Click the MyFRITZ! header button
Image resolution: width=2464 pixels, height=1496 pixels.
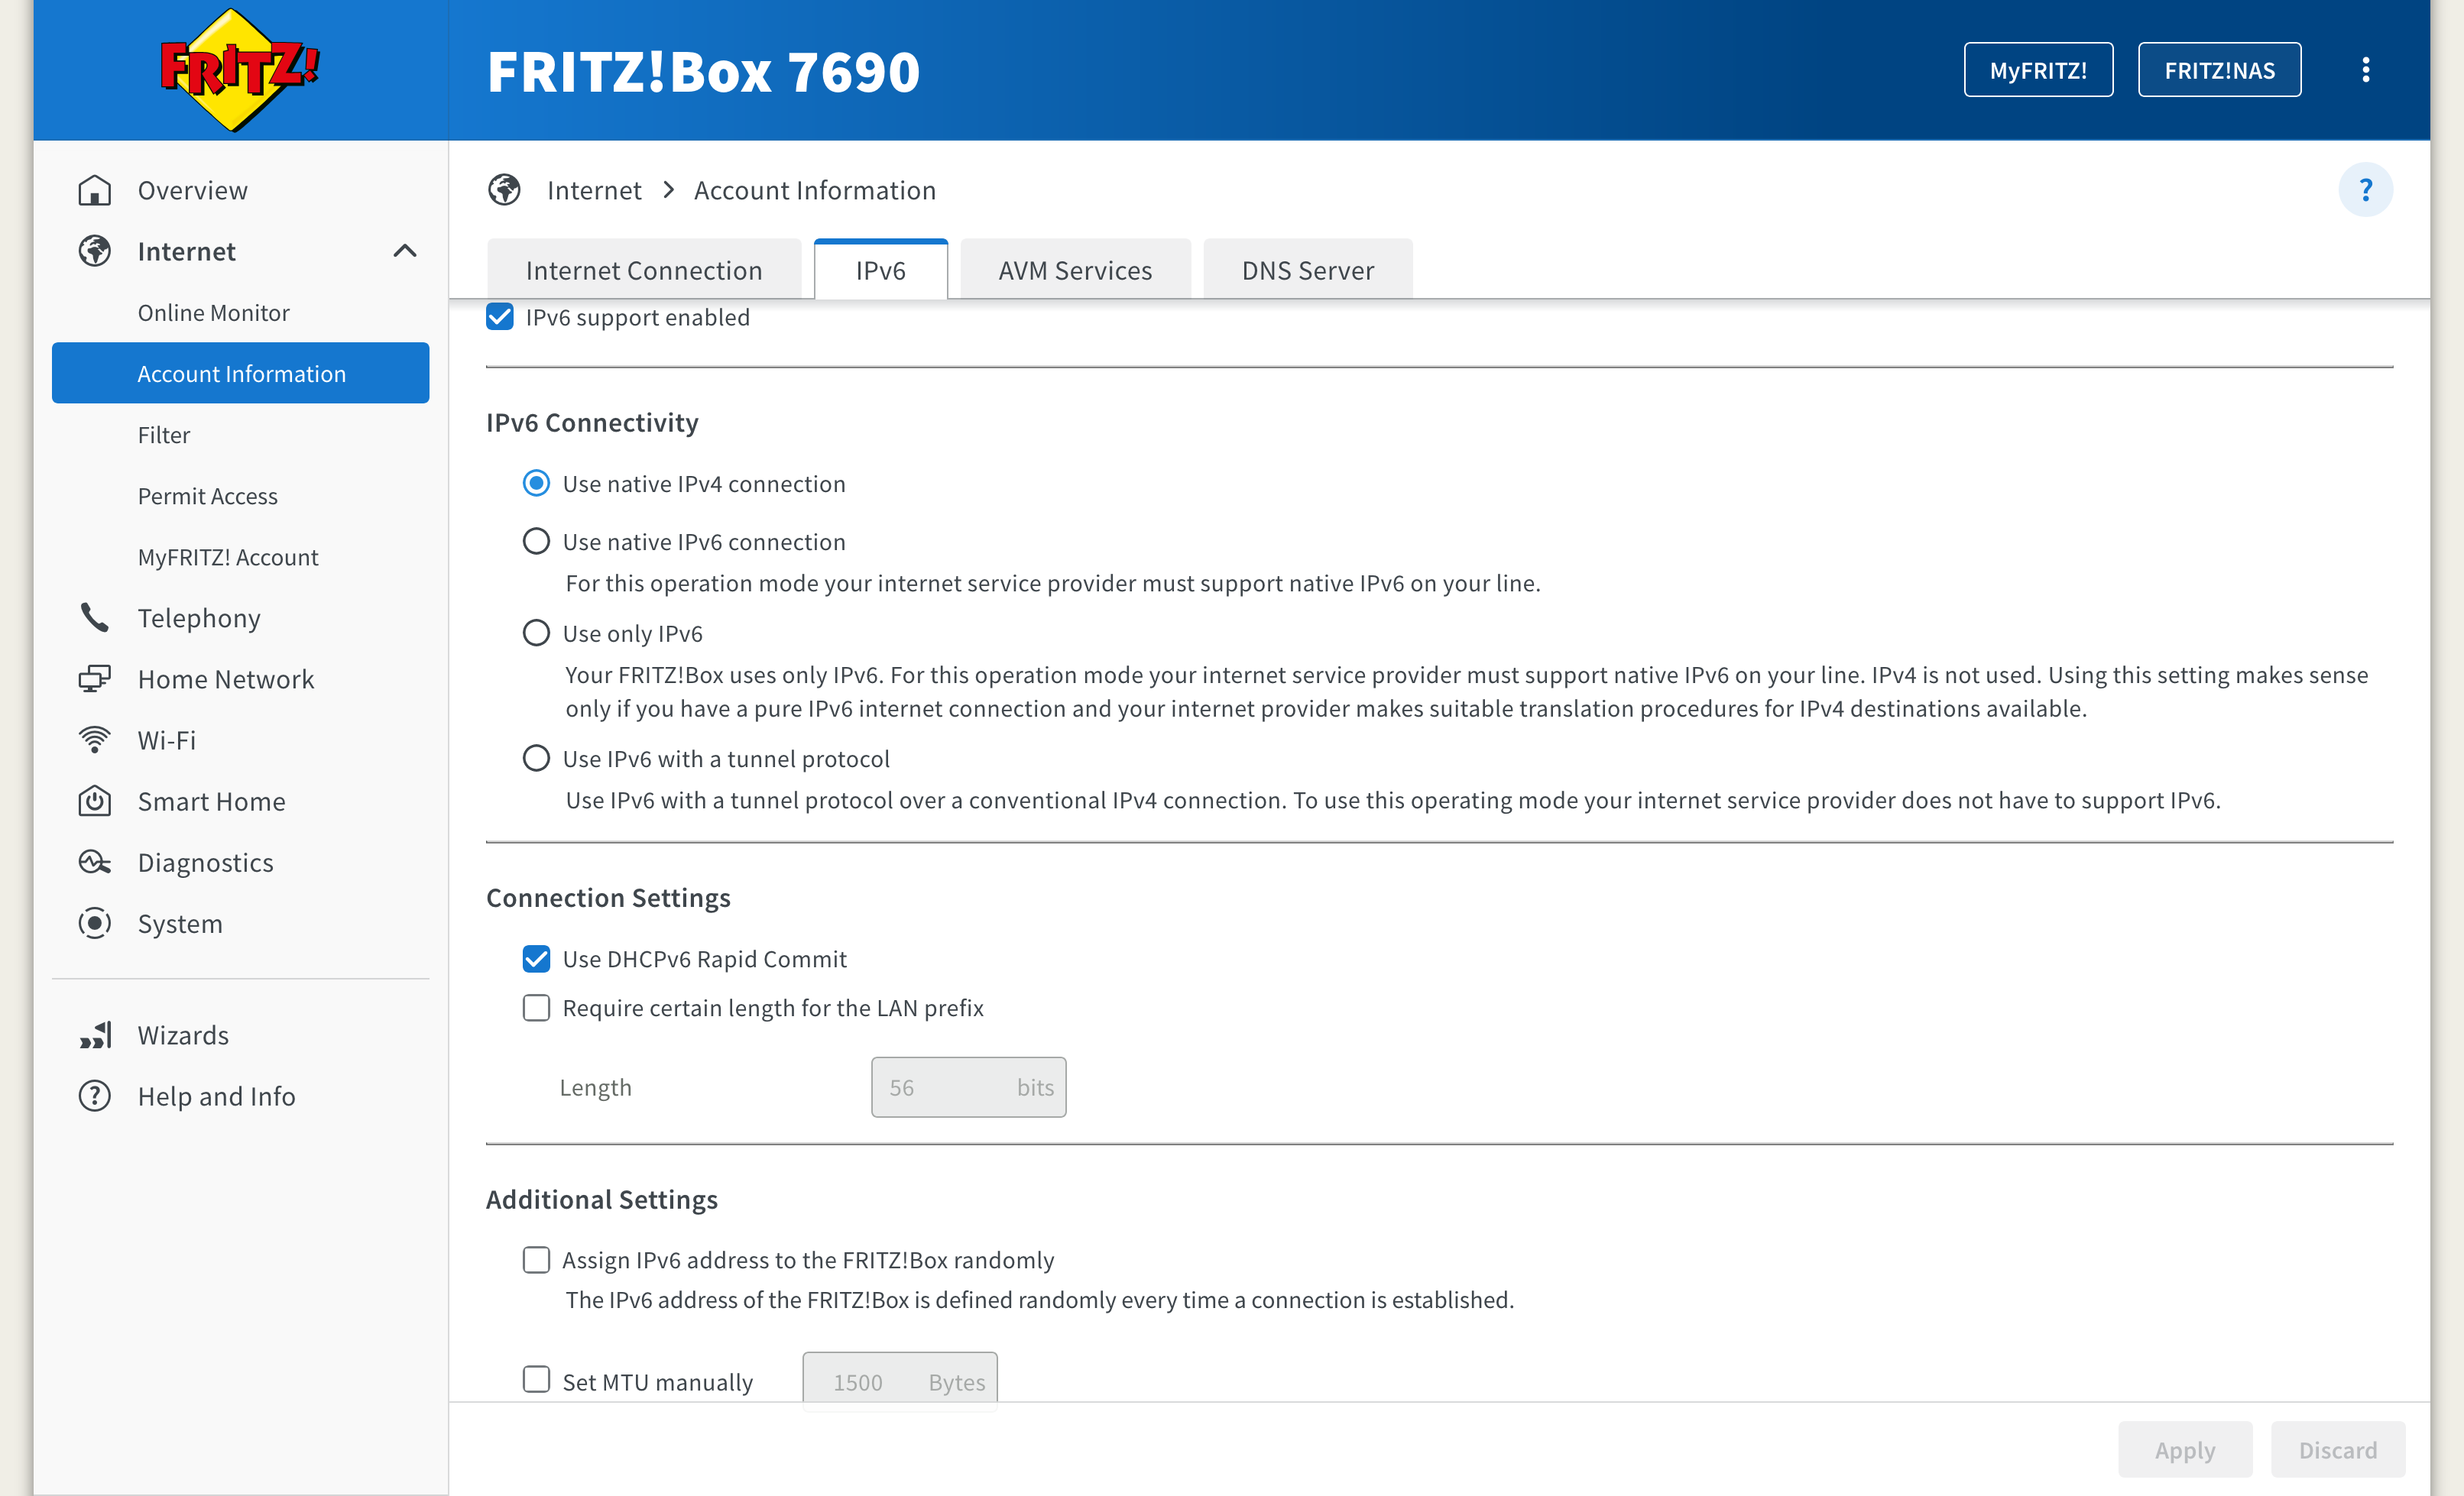tap(2038, 70)
